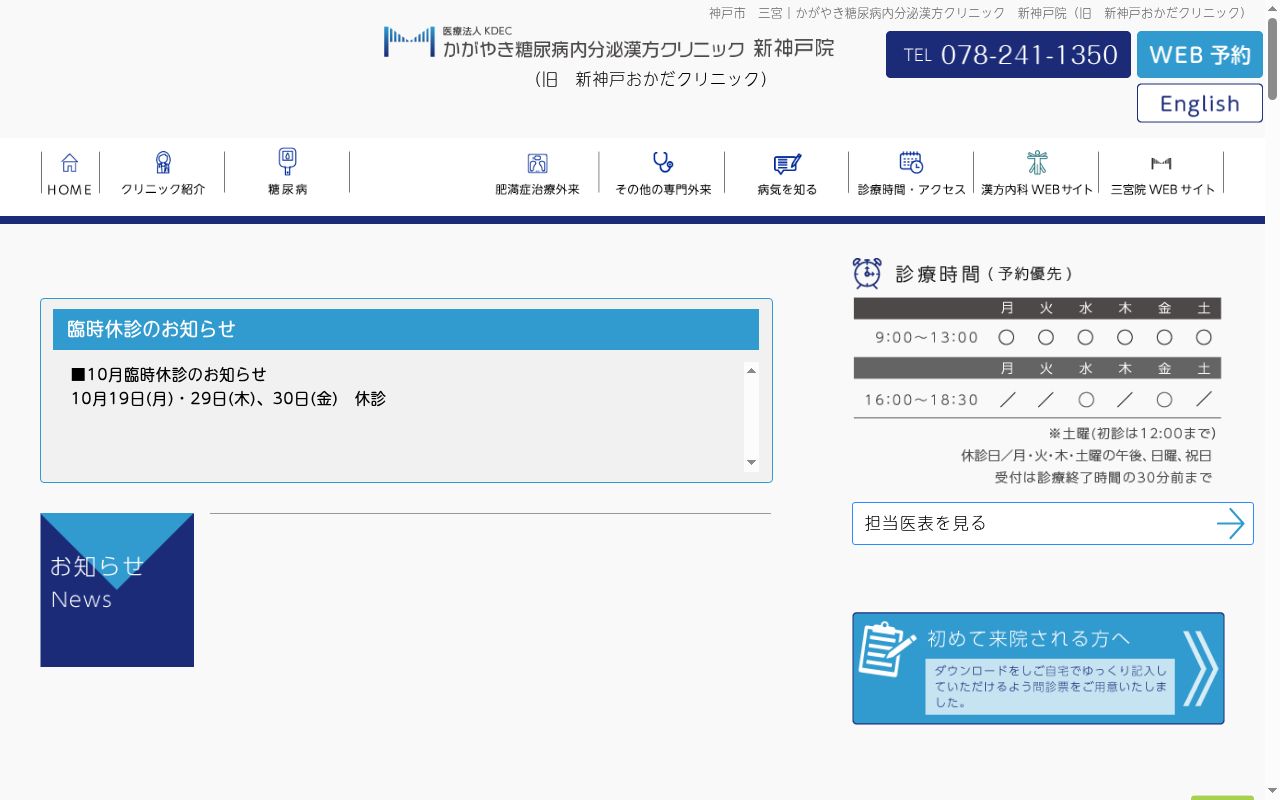This screenshot has height=800, width=1280.
Task: Open 肥満症治療外来 menu label
Action: coord(537,190)
